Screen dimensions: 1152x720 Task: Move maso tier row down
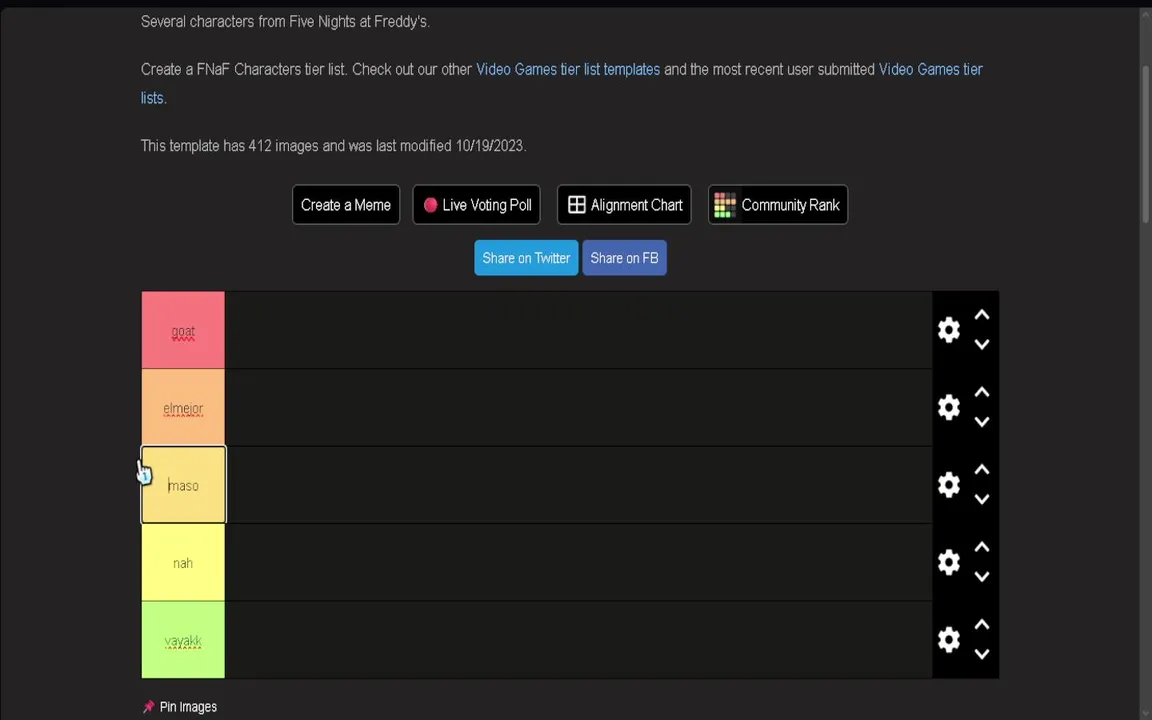[x=982, y=500]
